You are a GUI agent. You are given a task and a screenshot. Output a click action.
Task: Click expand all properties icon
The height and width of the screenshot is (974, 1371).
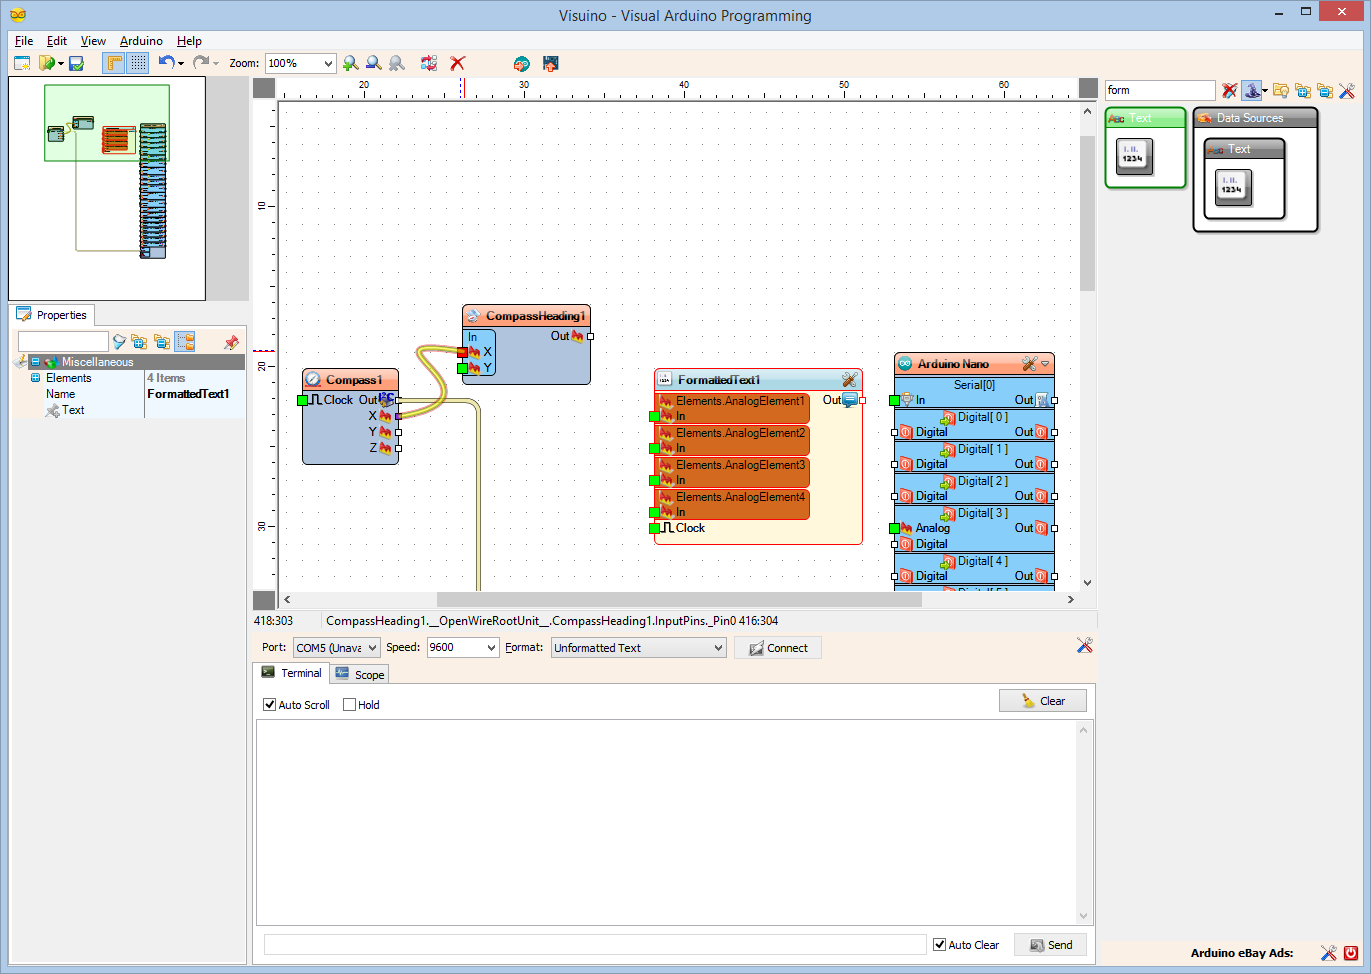pos(139,342)
